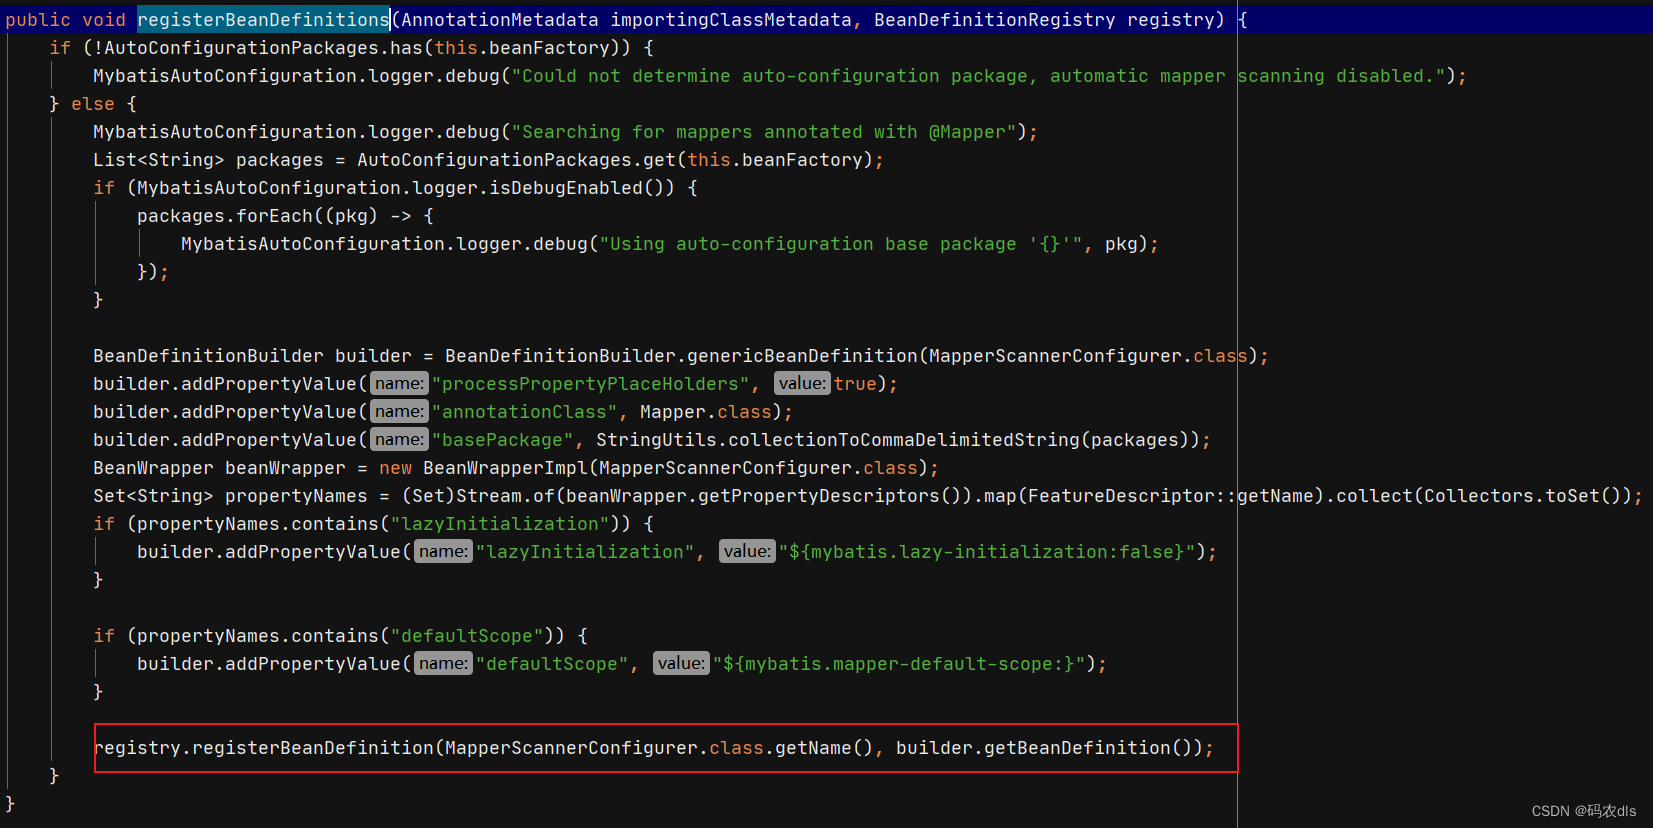
Task: Click propertyNames.contains("defaultScope") condition
Action: tap(346, 636)
